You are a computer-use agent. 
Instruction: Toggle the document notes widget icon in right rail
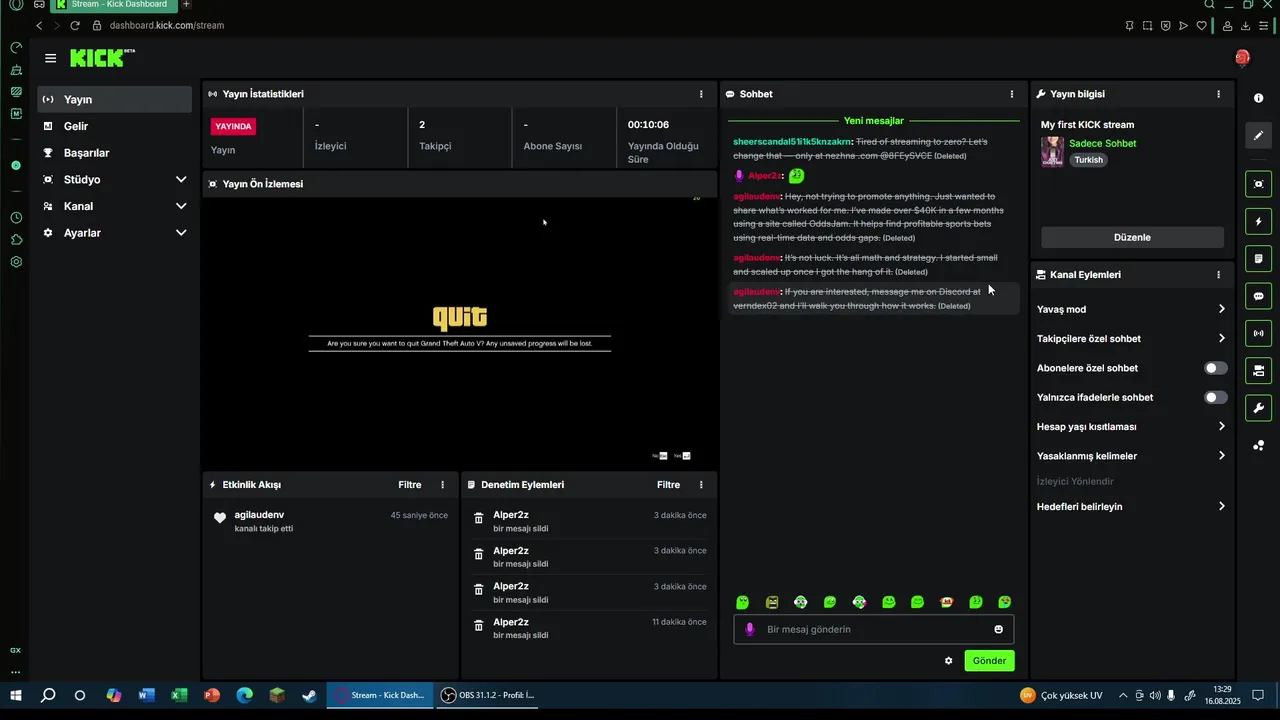1258,259
